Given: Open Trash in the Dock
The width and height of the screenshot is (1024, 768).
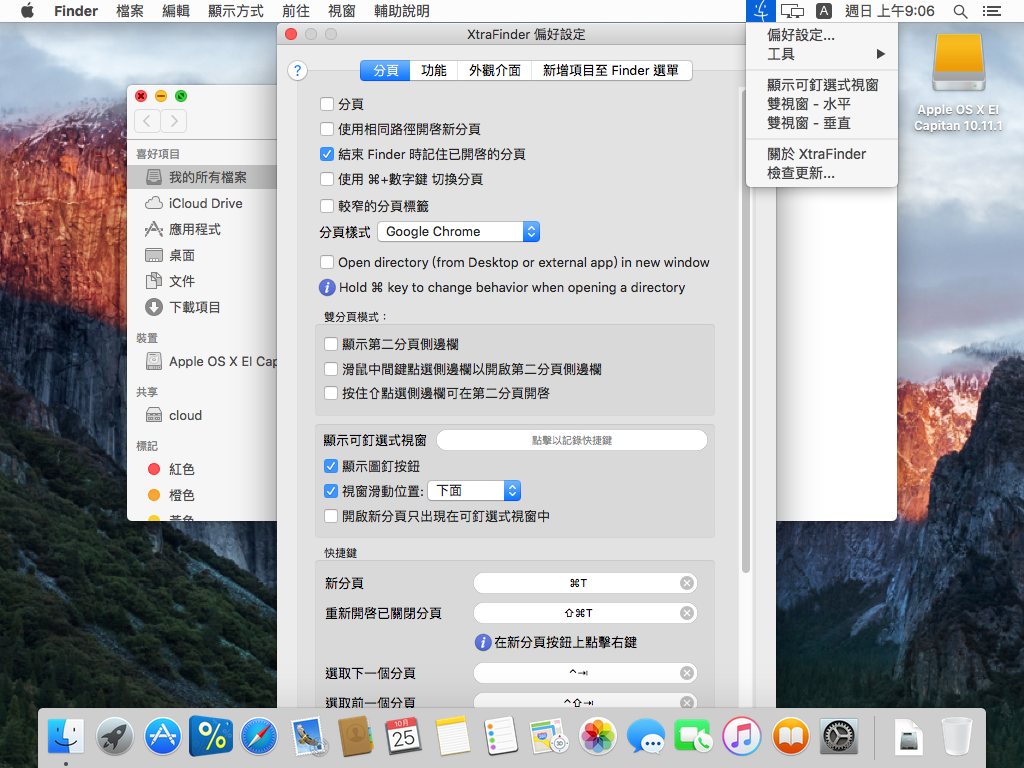Looking at the screenshot, I should [x=957, y=736].
